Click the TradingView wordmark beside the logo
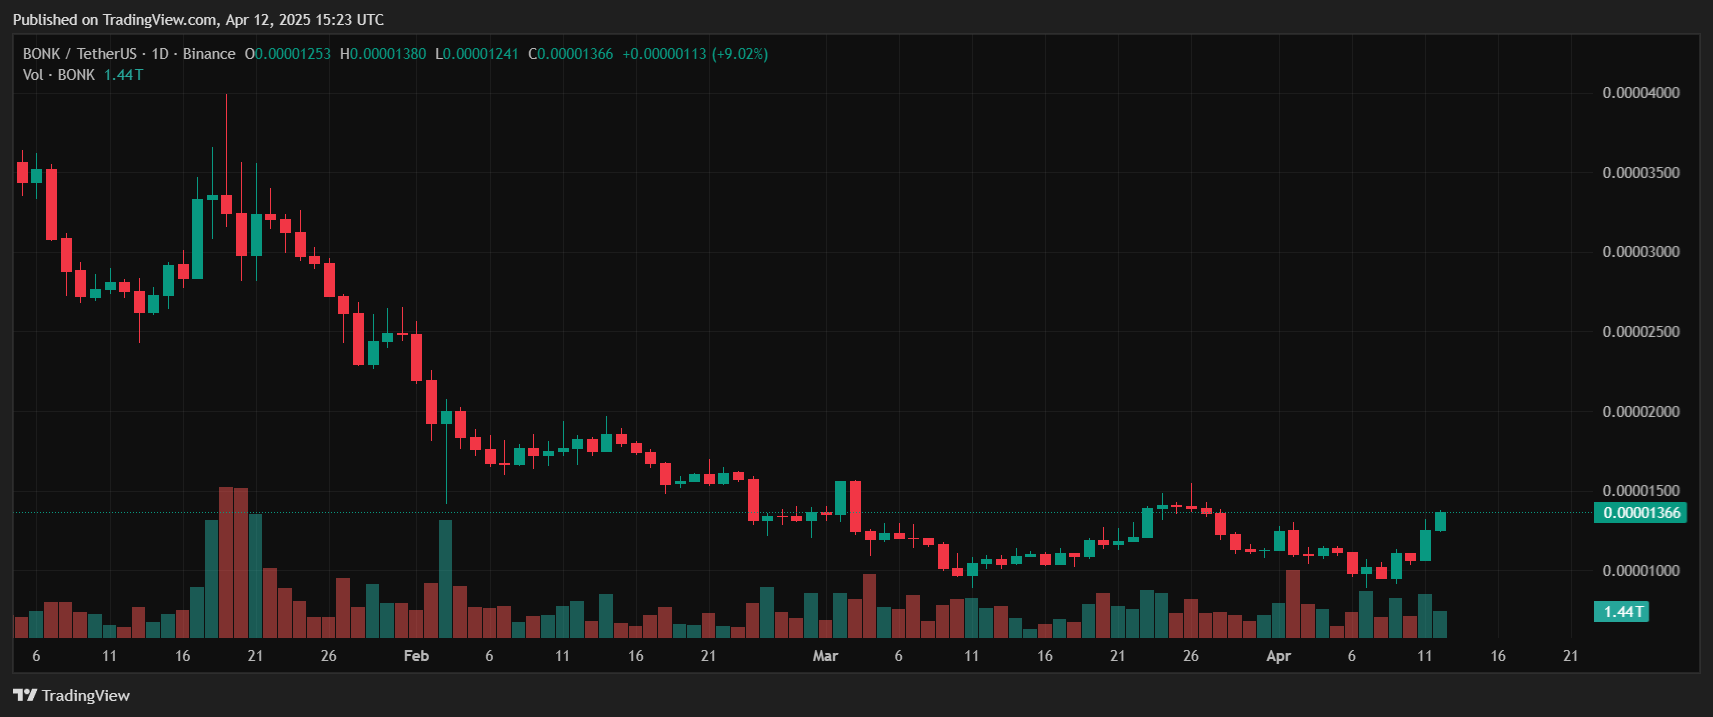1713x717 pixels. tap(86, 695)
